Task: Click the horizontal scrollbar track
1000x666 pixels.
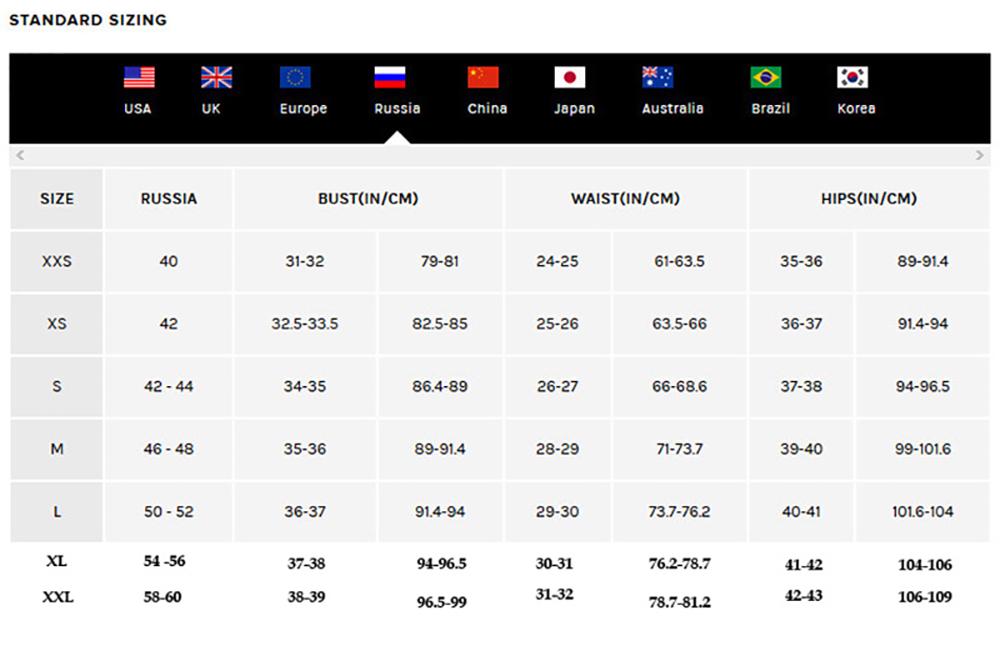Action: click(x=500, y=156)
